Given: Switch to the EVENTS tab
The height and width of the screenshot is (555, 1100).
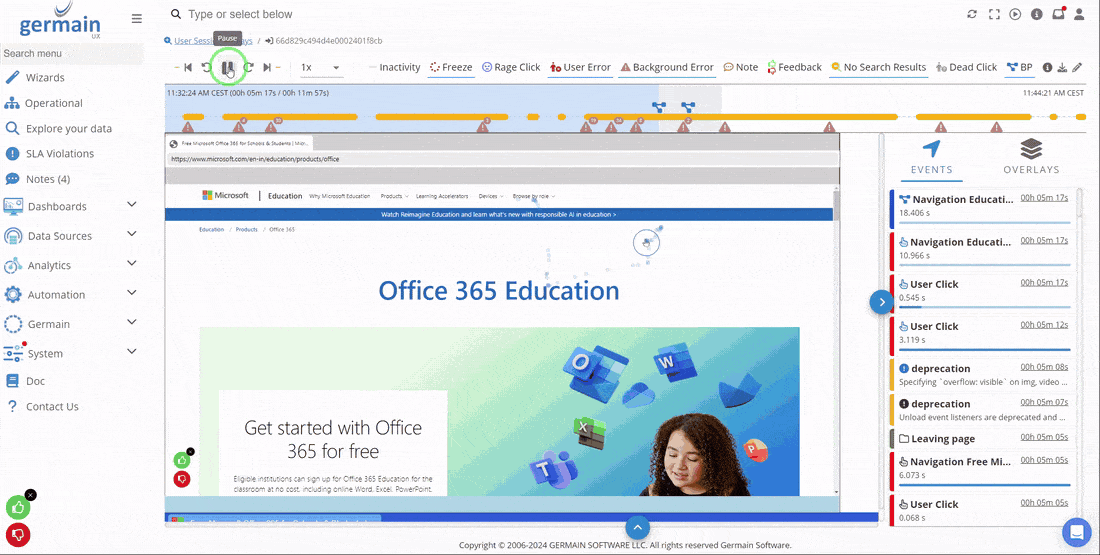Looking at the screenshot, I should [x=932, y=158].
